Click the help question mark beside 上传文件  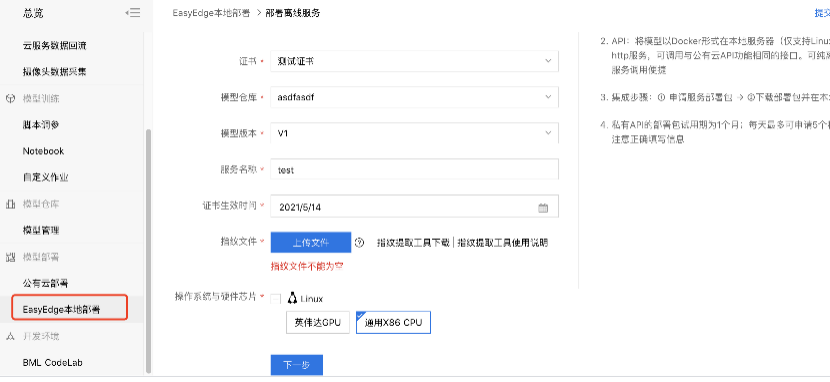pyautogui.click(x=359, y=242)
